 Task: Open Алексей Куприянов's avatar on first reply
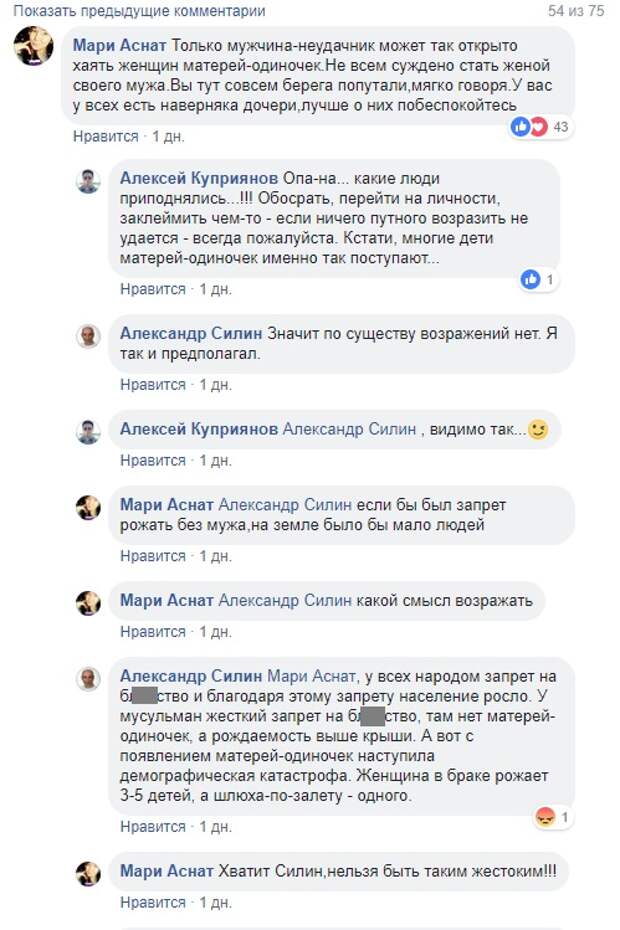coord(88,181)
